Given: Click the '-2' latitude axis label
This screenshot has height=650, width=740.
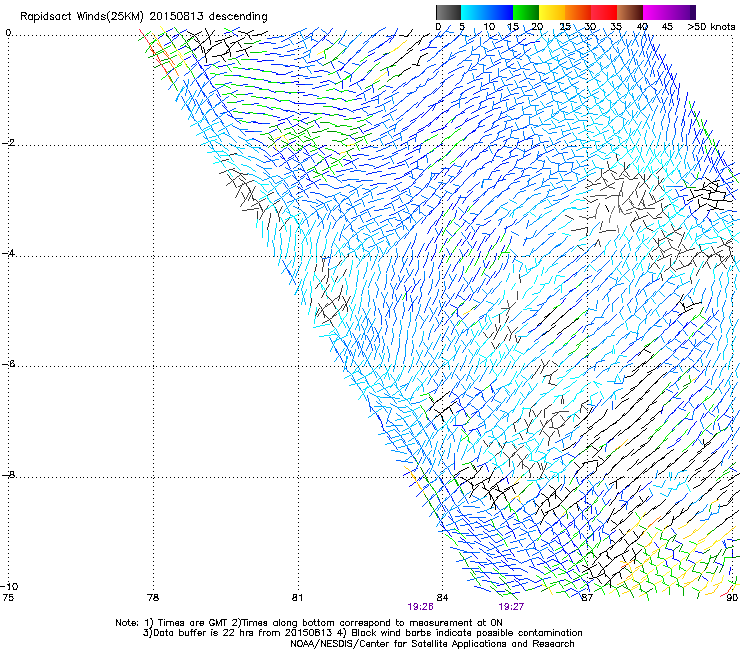Looking at the screenshot, I should 8,143.
